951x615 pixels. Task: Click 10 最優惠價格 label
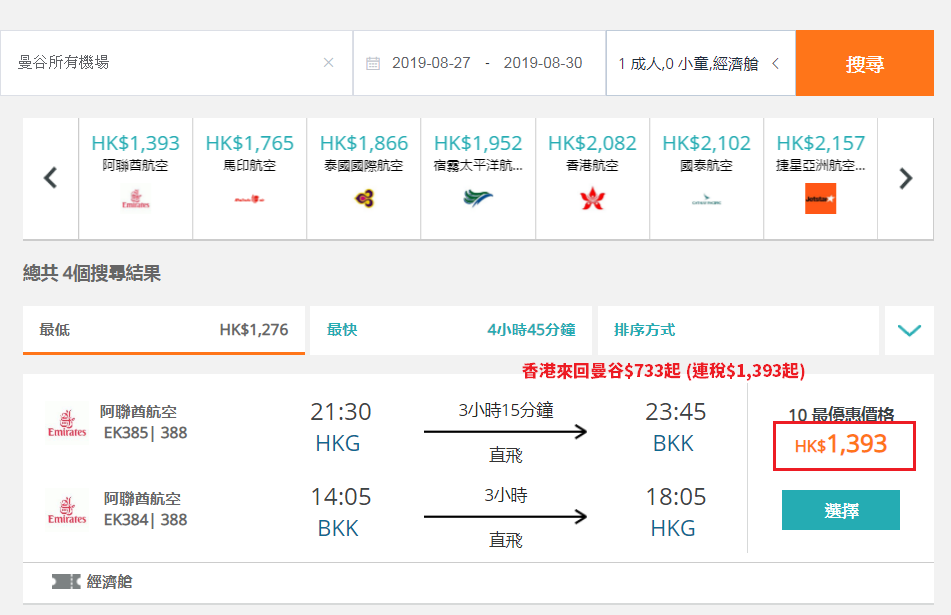point(841,414)
